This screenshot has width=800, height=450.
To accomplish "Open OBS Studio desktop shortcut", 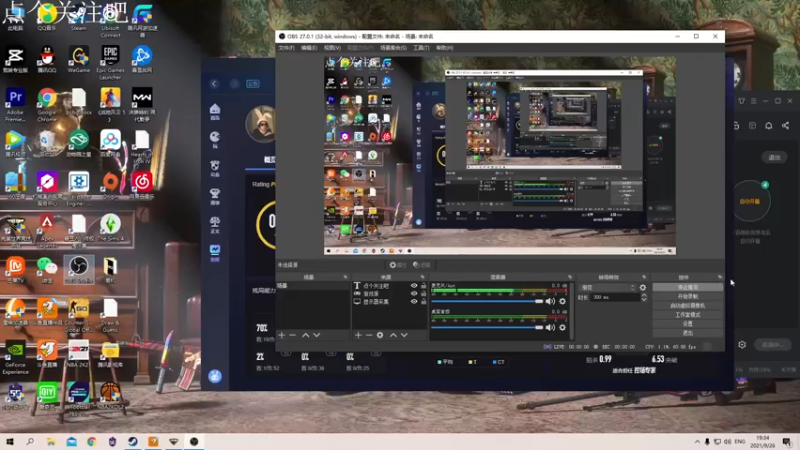I will tap(79, 269).
